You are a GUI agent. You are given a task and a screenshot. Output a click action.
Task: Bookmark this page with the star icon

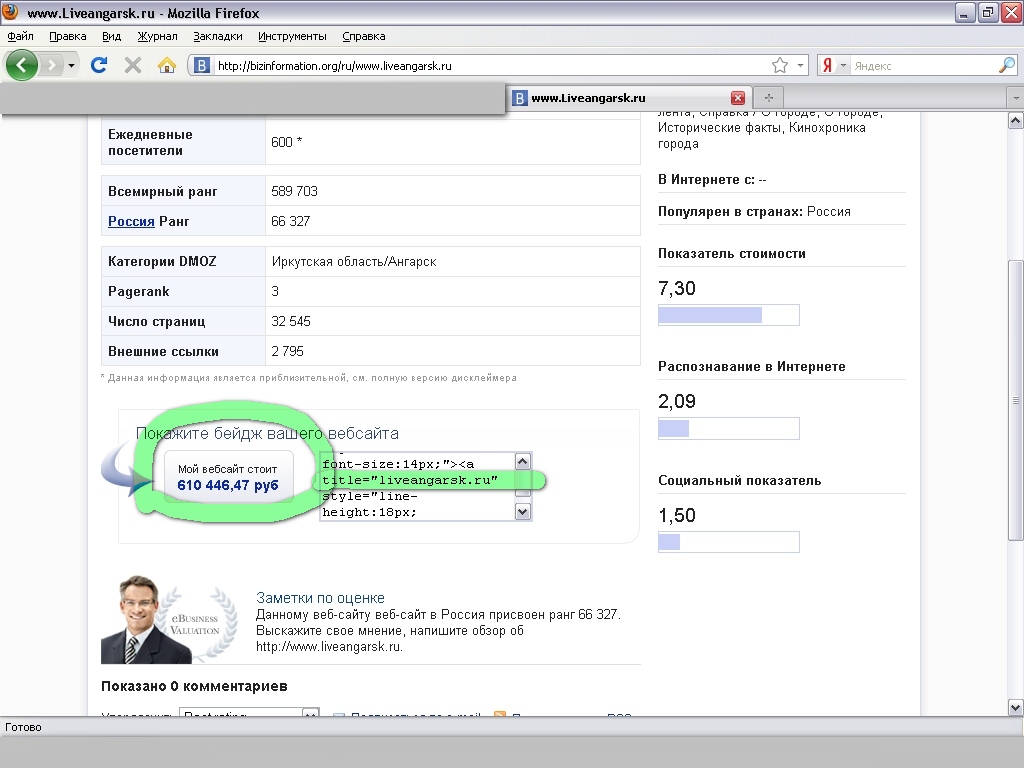[x=780, y=65]
